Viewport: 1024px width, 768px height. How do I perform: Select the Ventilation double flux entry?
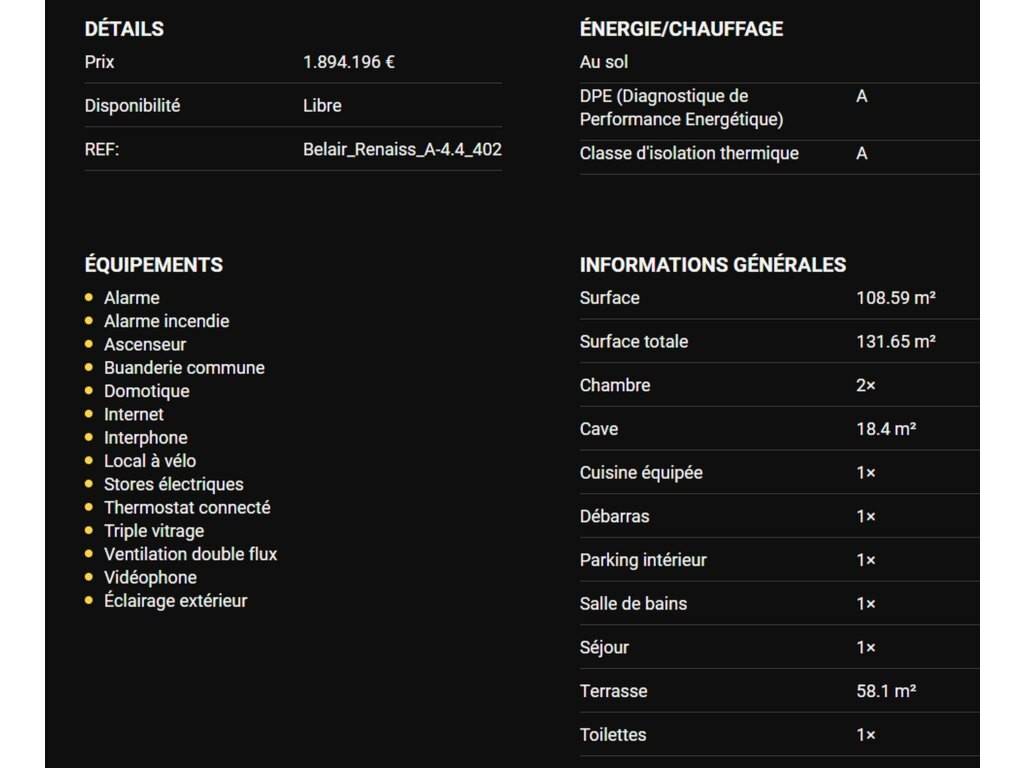190,554
